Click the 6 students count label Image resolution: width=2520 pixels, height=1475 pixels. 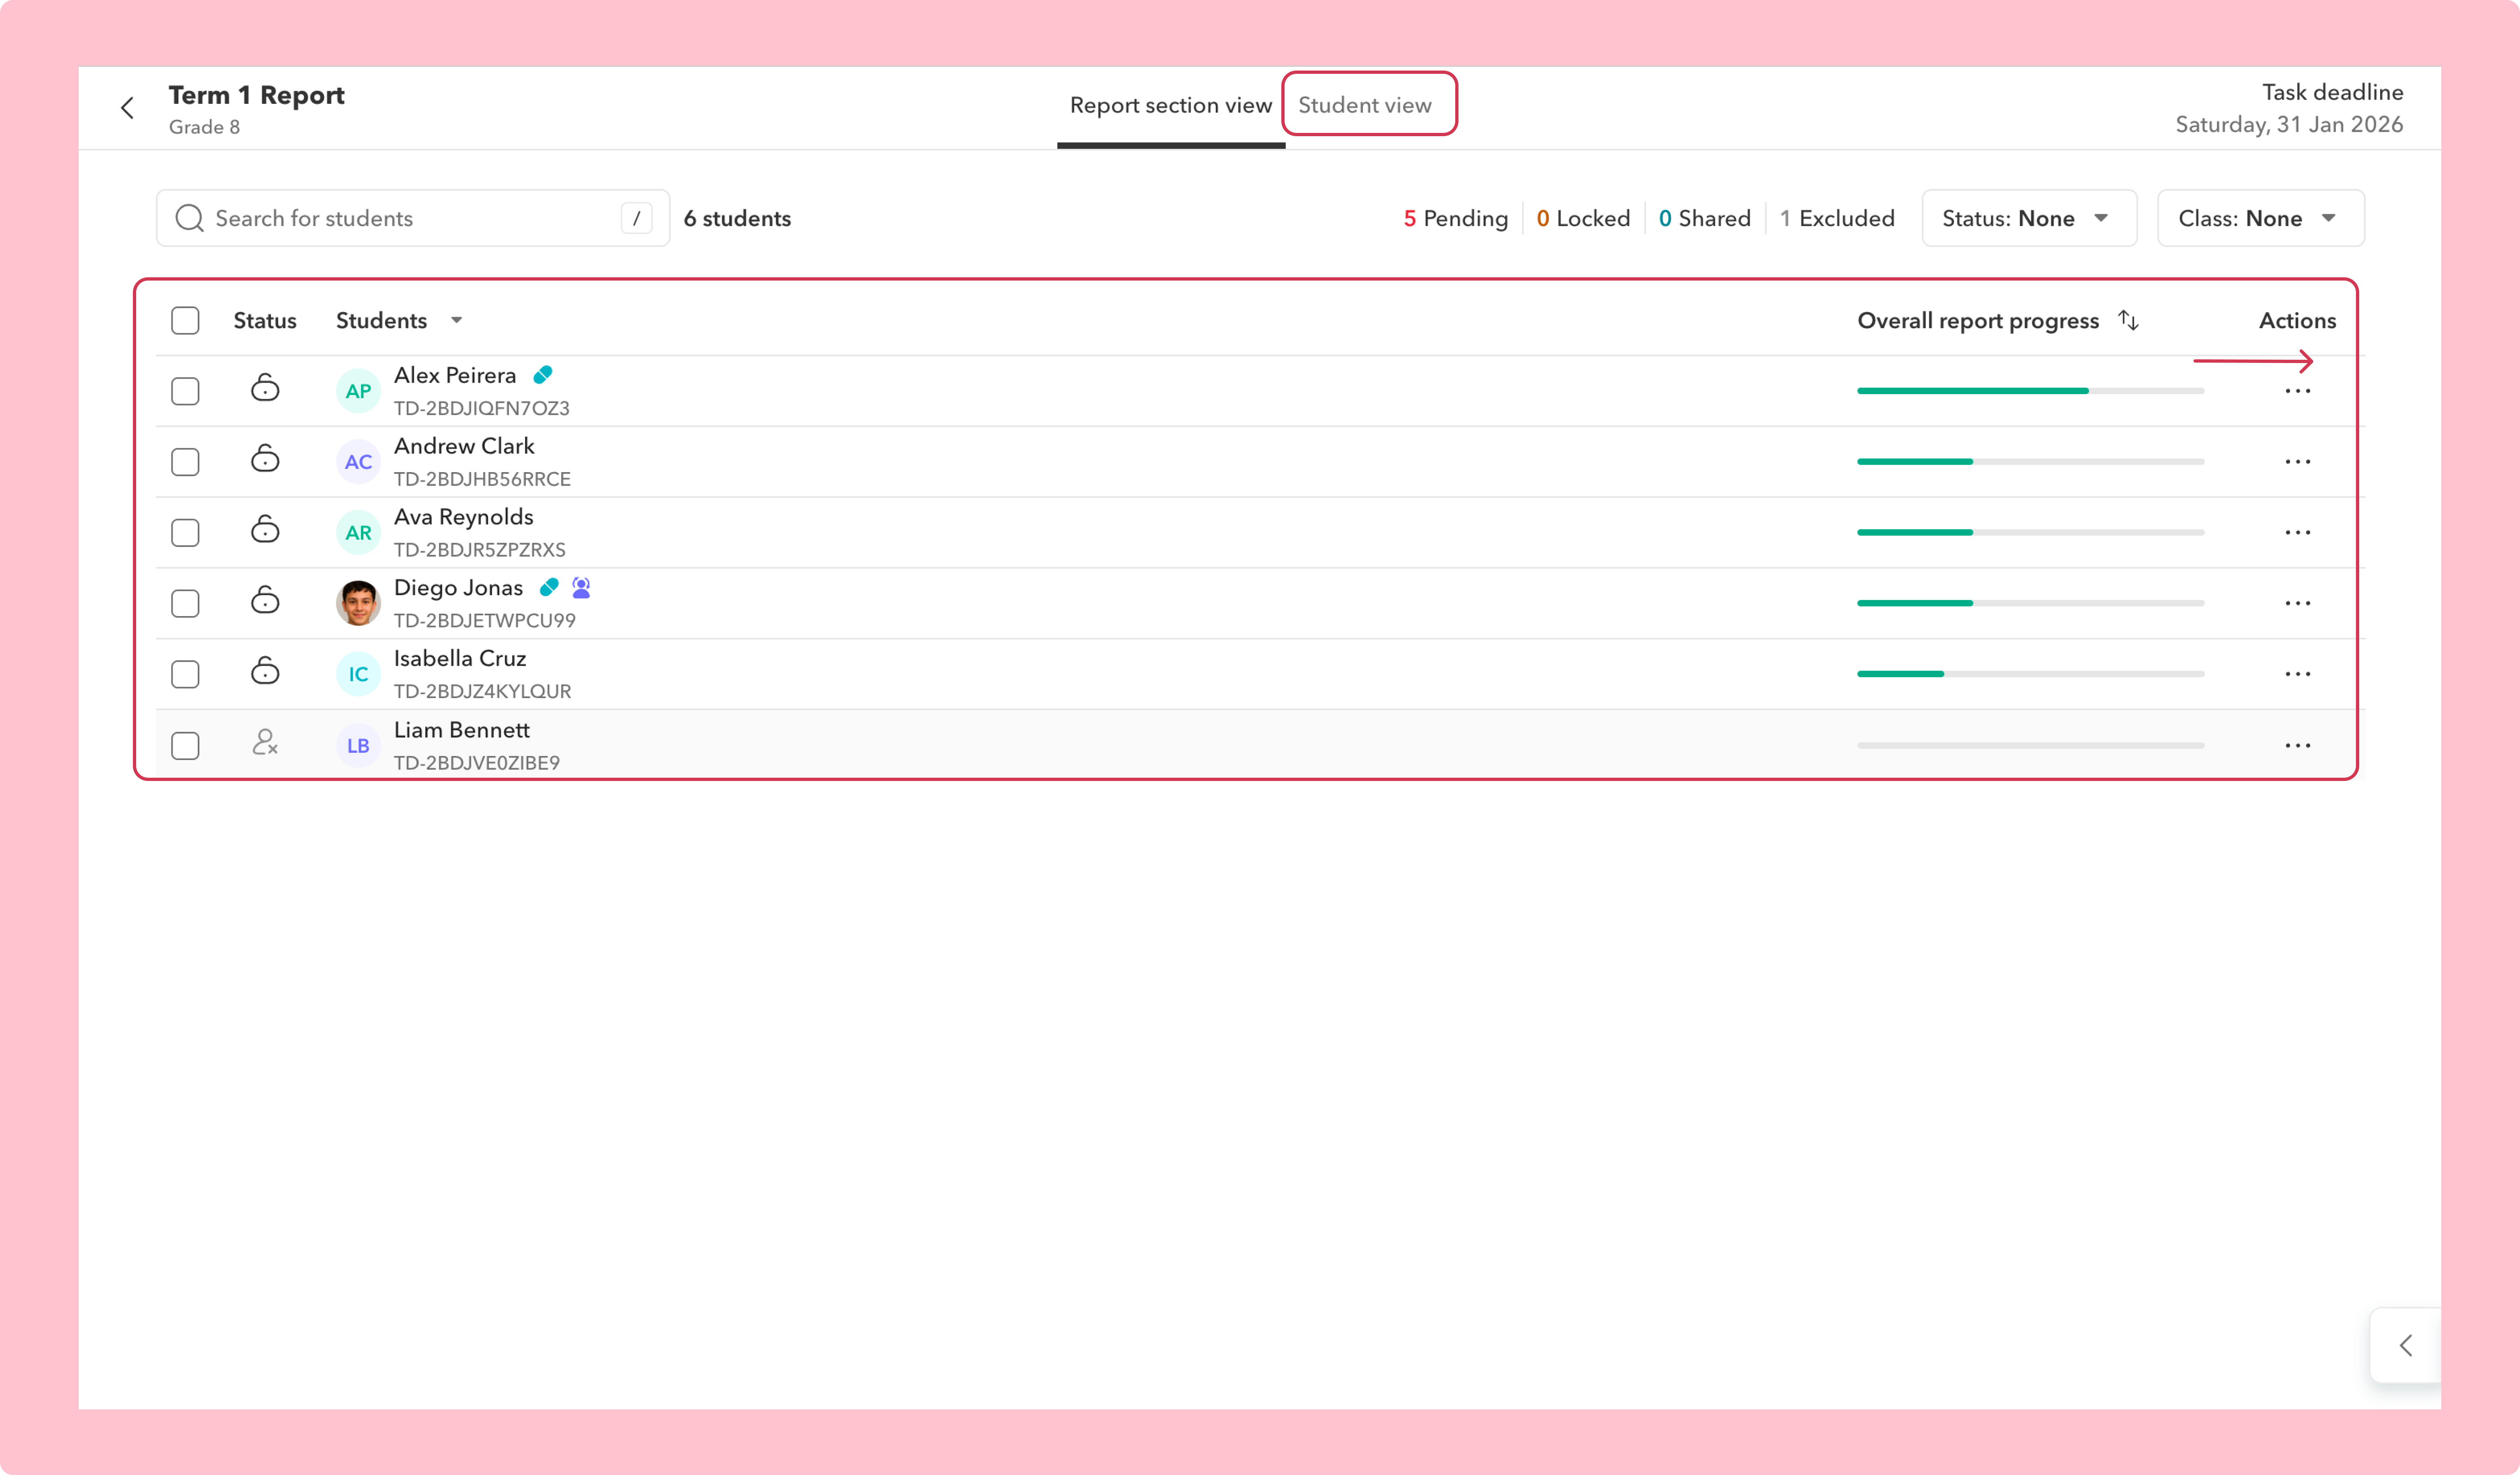pyautogui.click(x=737, y=219)
